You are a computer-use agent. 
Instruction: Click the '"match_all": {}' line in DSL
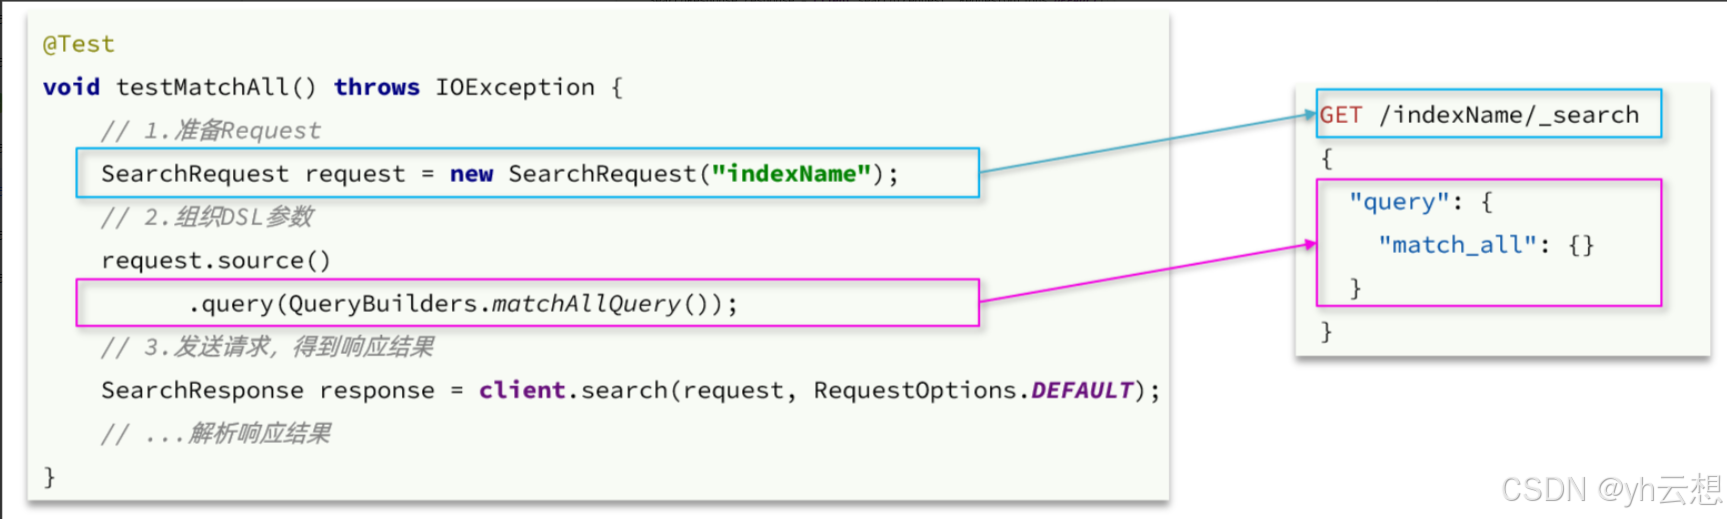(x=1486, y=245)
